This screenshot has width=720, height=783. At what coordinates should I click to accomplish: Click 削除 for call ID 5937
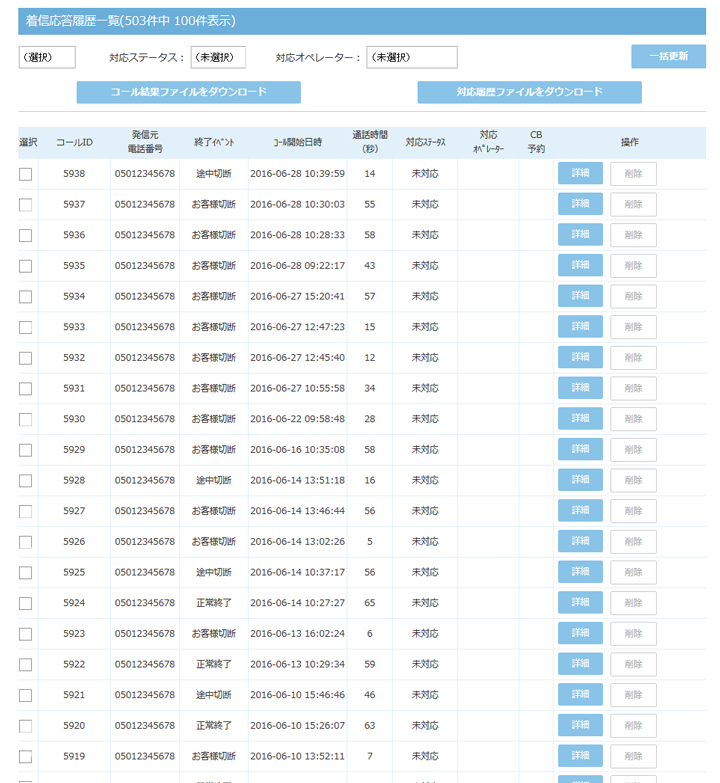click(x=633, y=205)
